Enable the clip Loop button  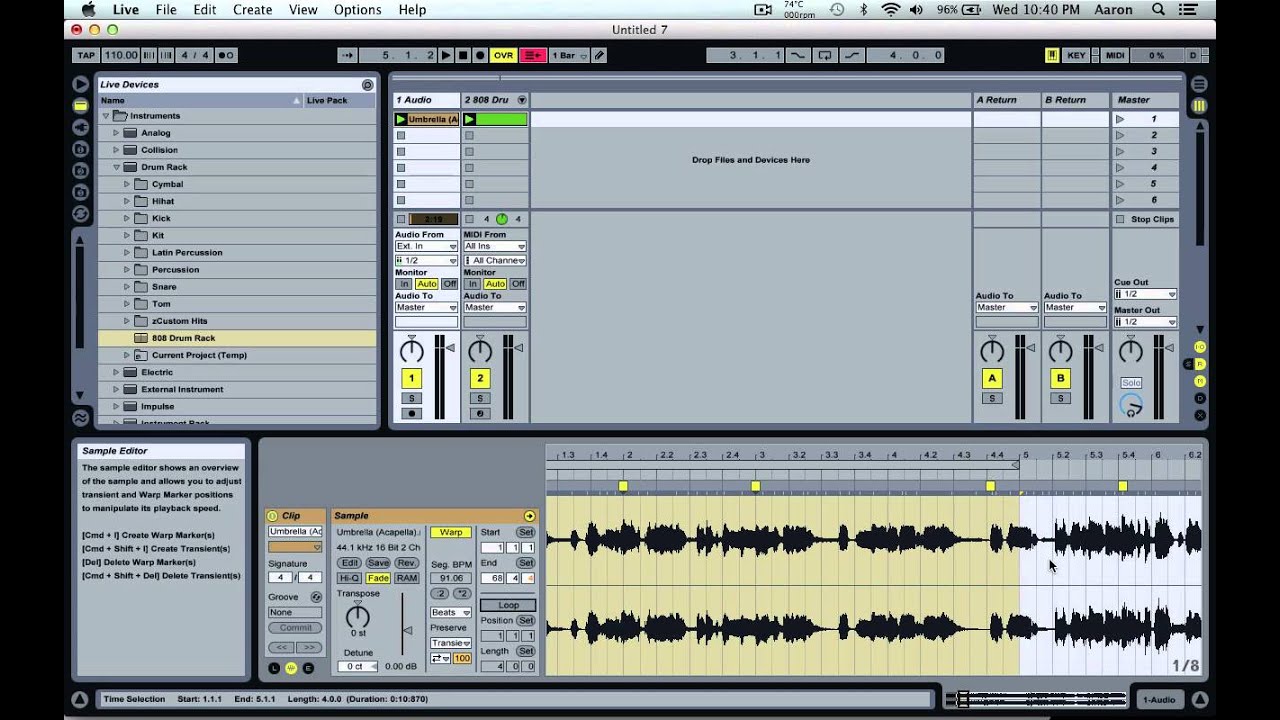pos(508,605)
